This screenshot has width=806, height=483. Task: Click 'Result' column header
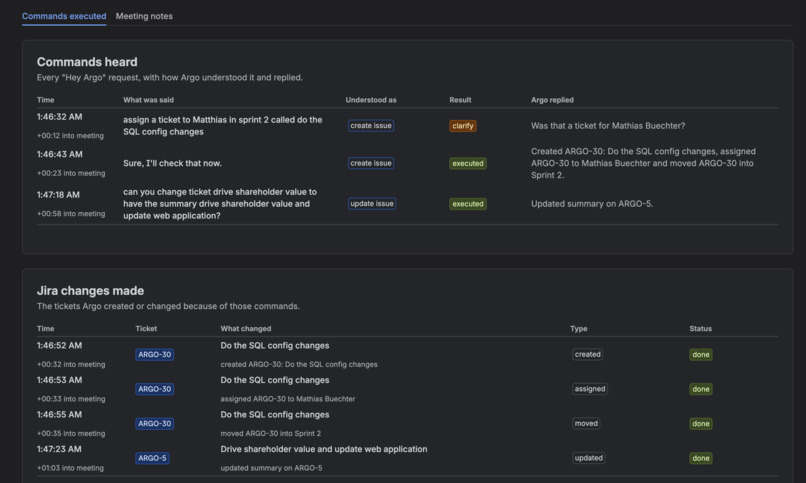460,100
